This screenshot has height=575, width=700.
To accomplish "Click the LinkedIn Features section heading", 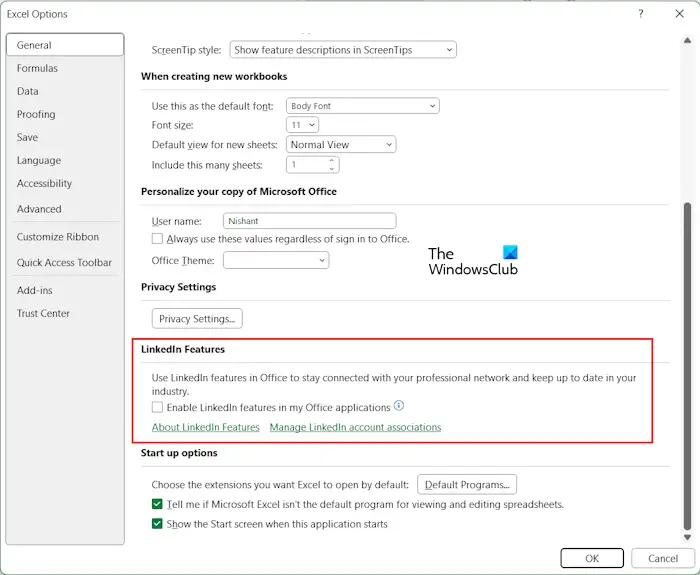I will tap(183, 349).
